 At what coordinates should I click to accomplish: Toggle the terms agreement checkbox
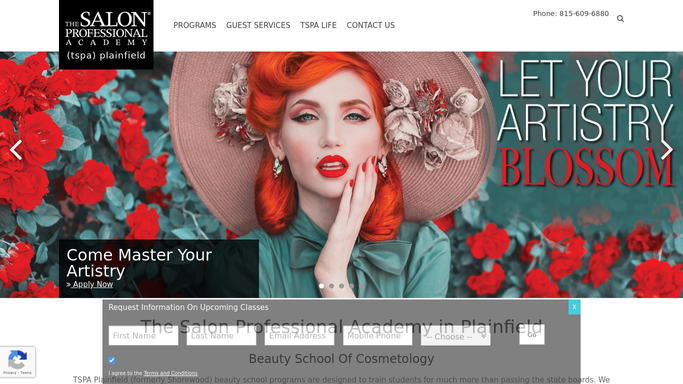(112, 360)
